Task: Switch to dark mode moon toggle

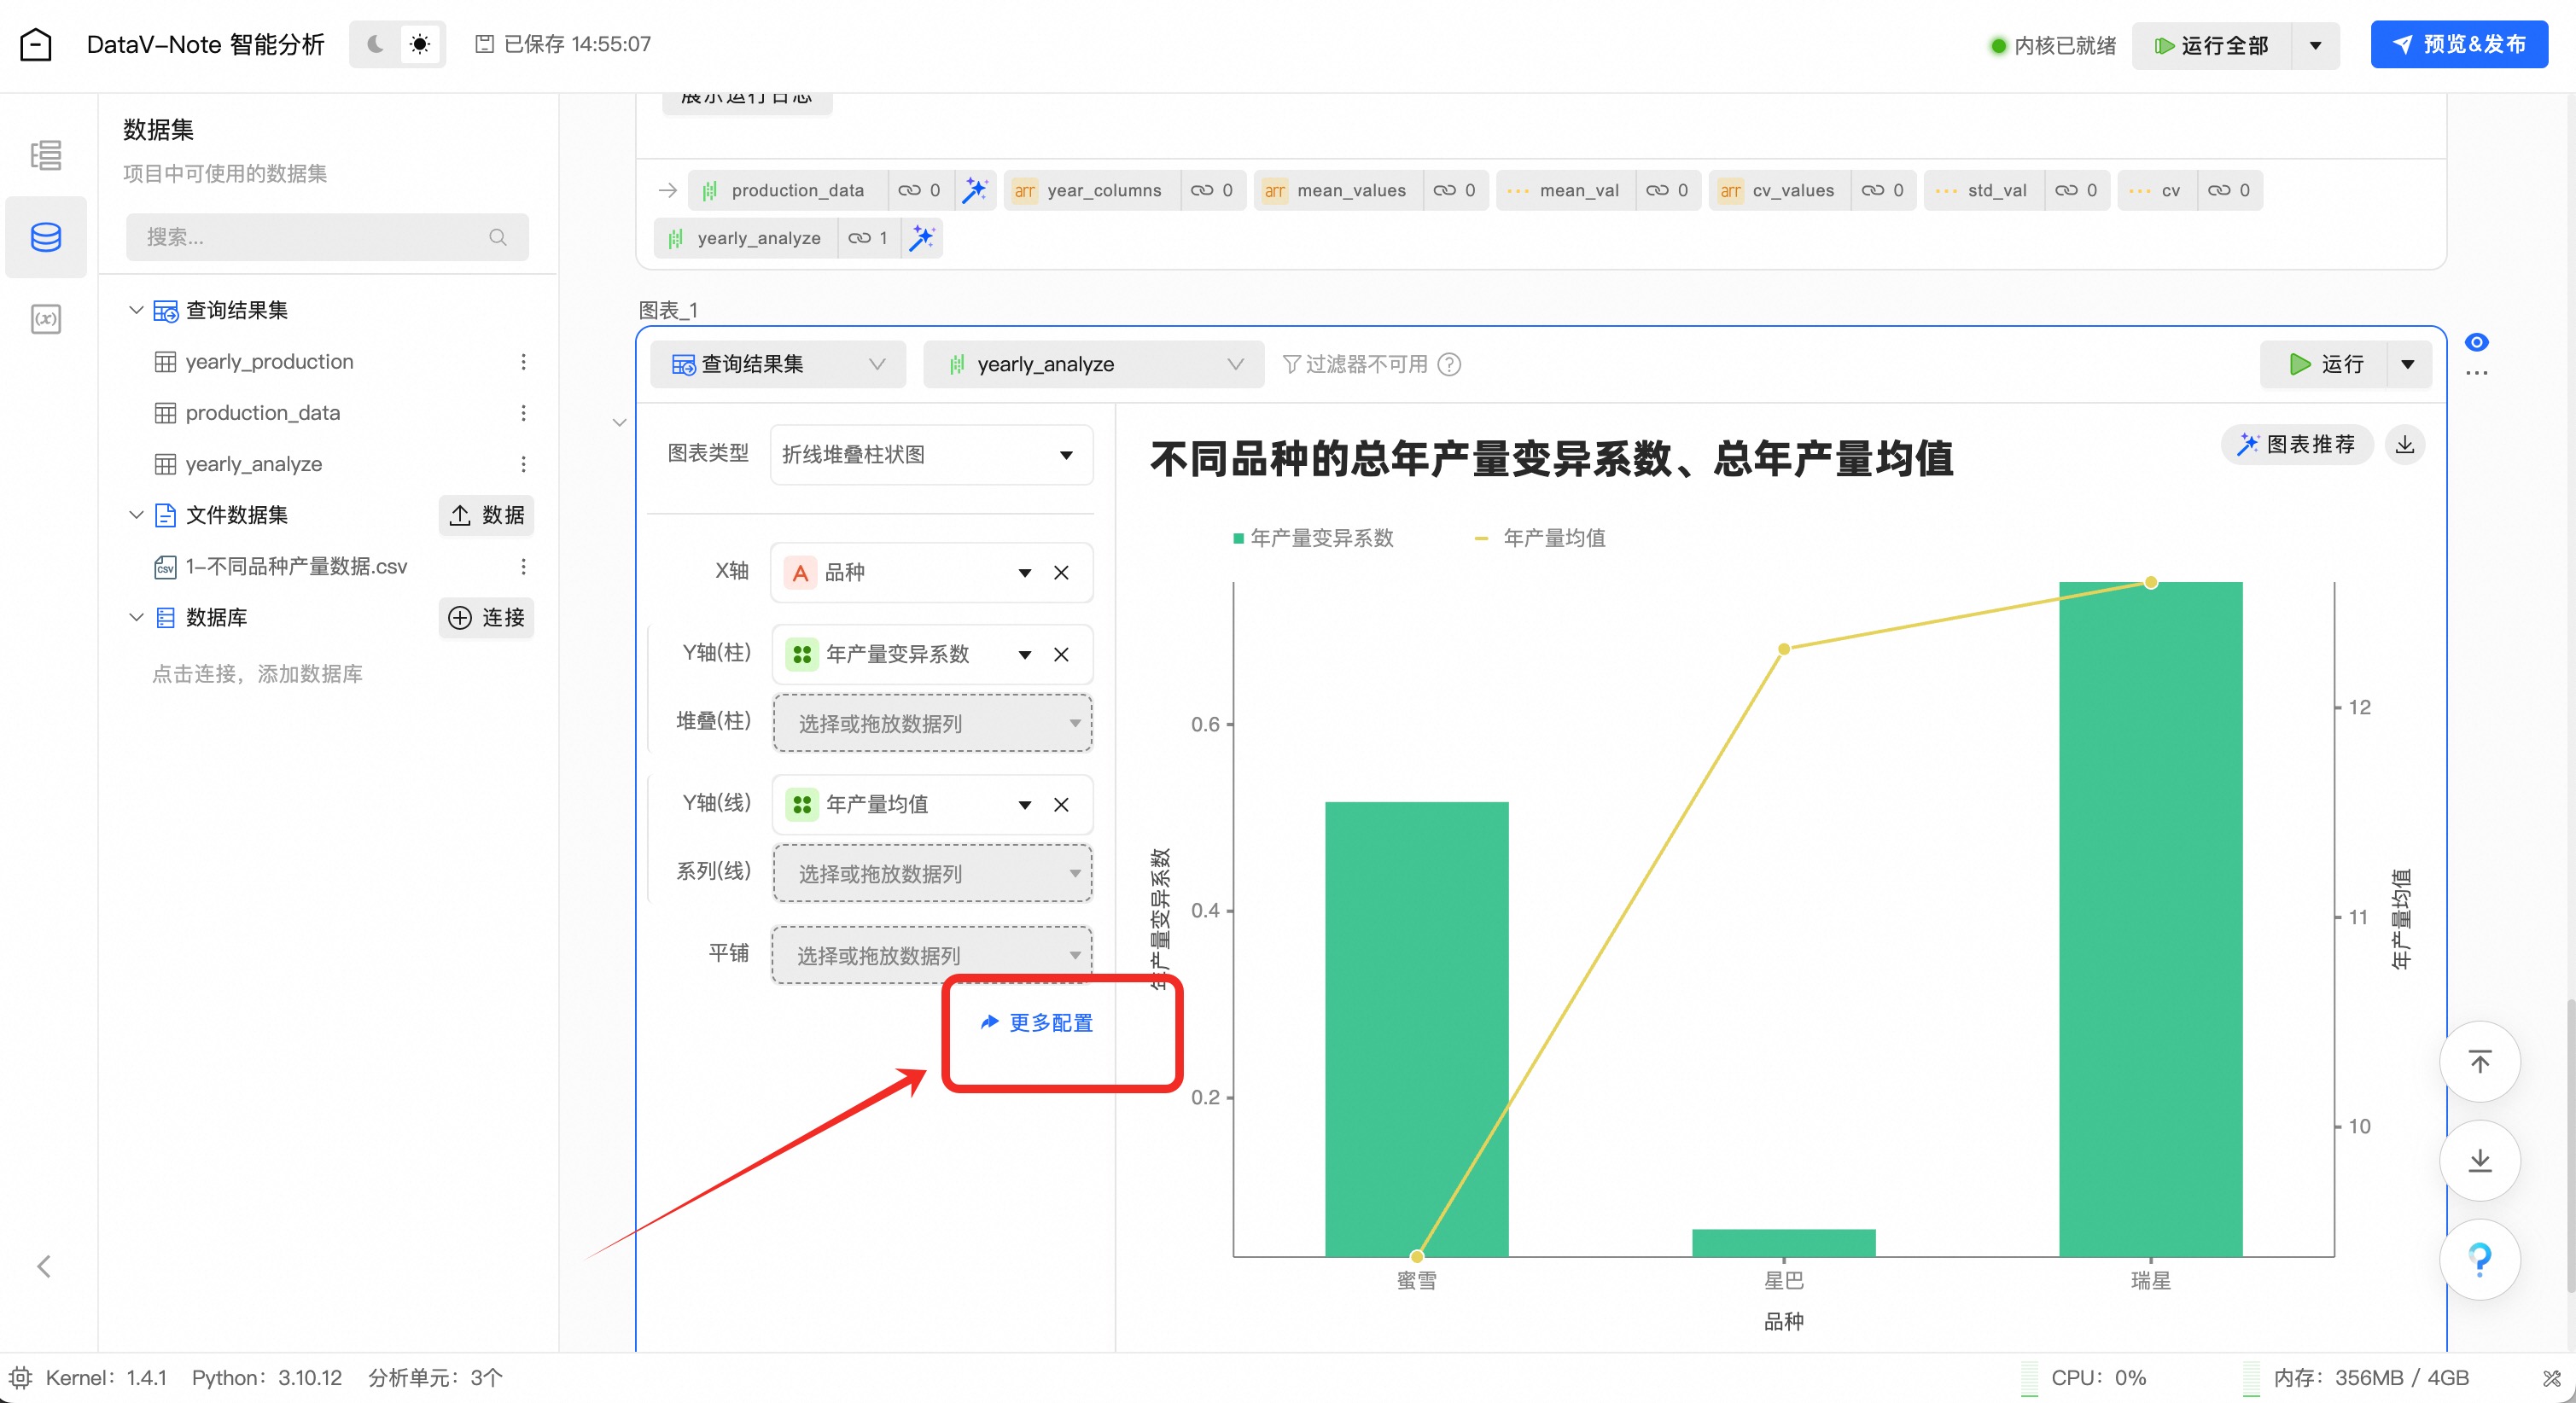Action: [376, 44]
